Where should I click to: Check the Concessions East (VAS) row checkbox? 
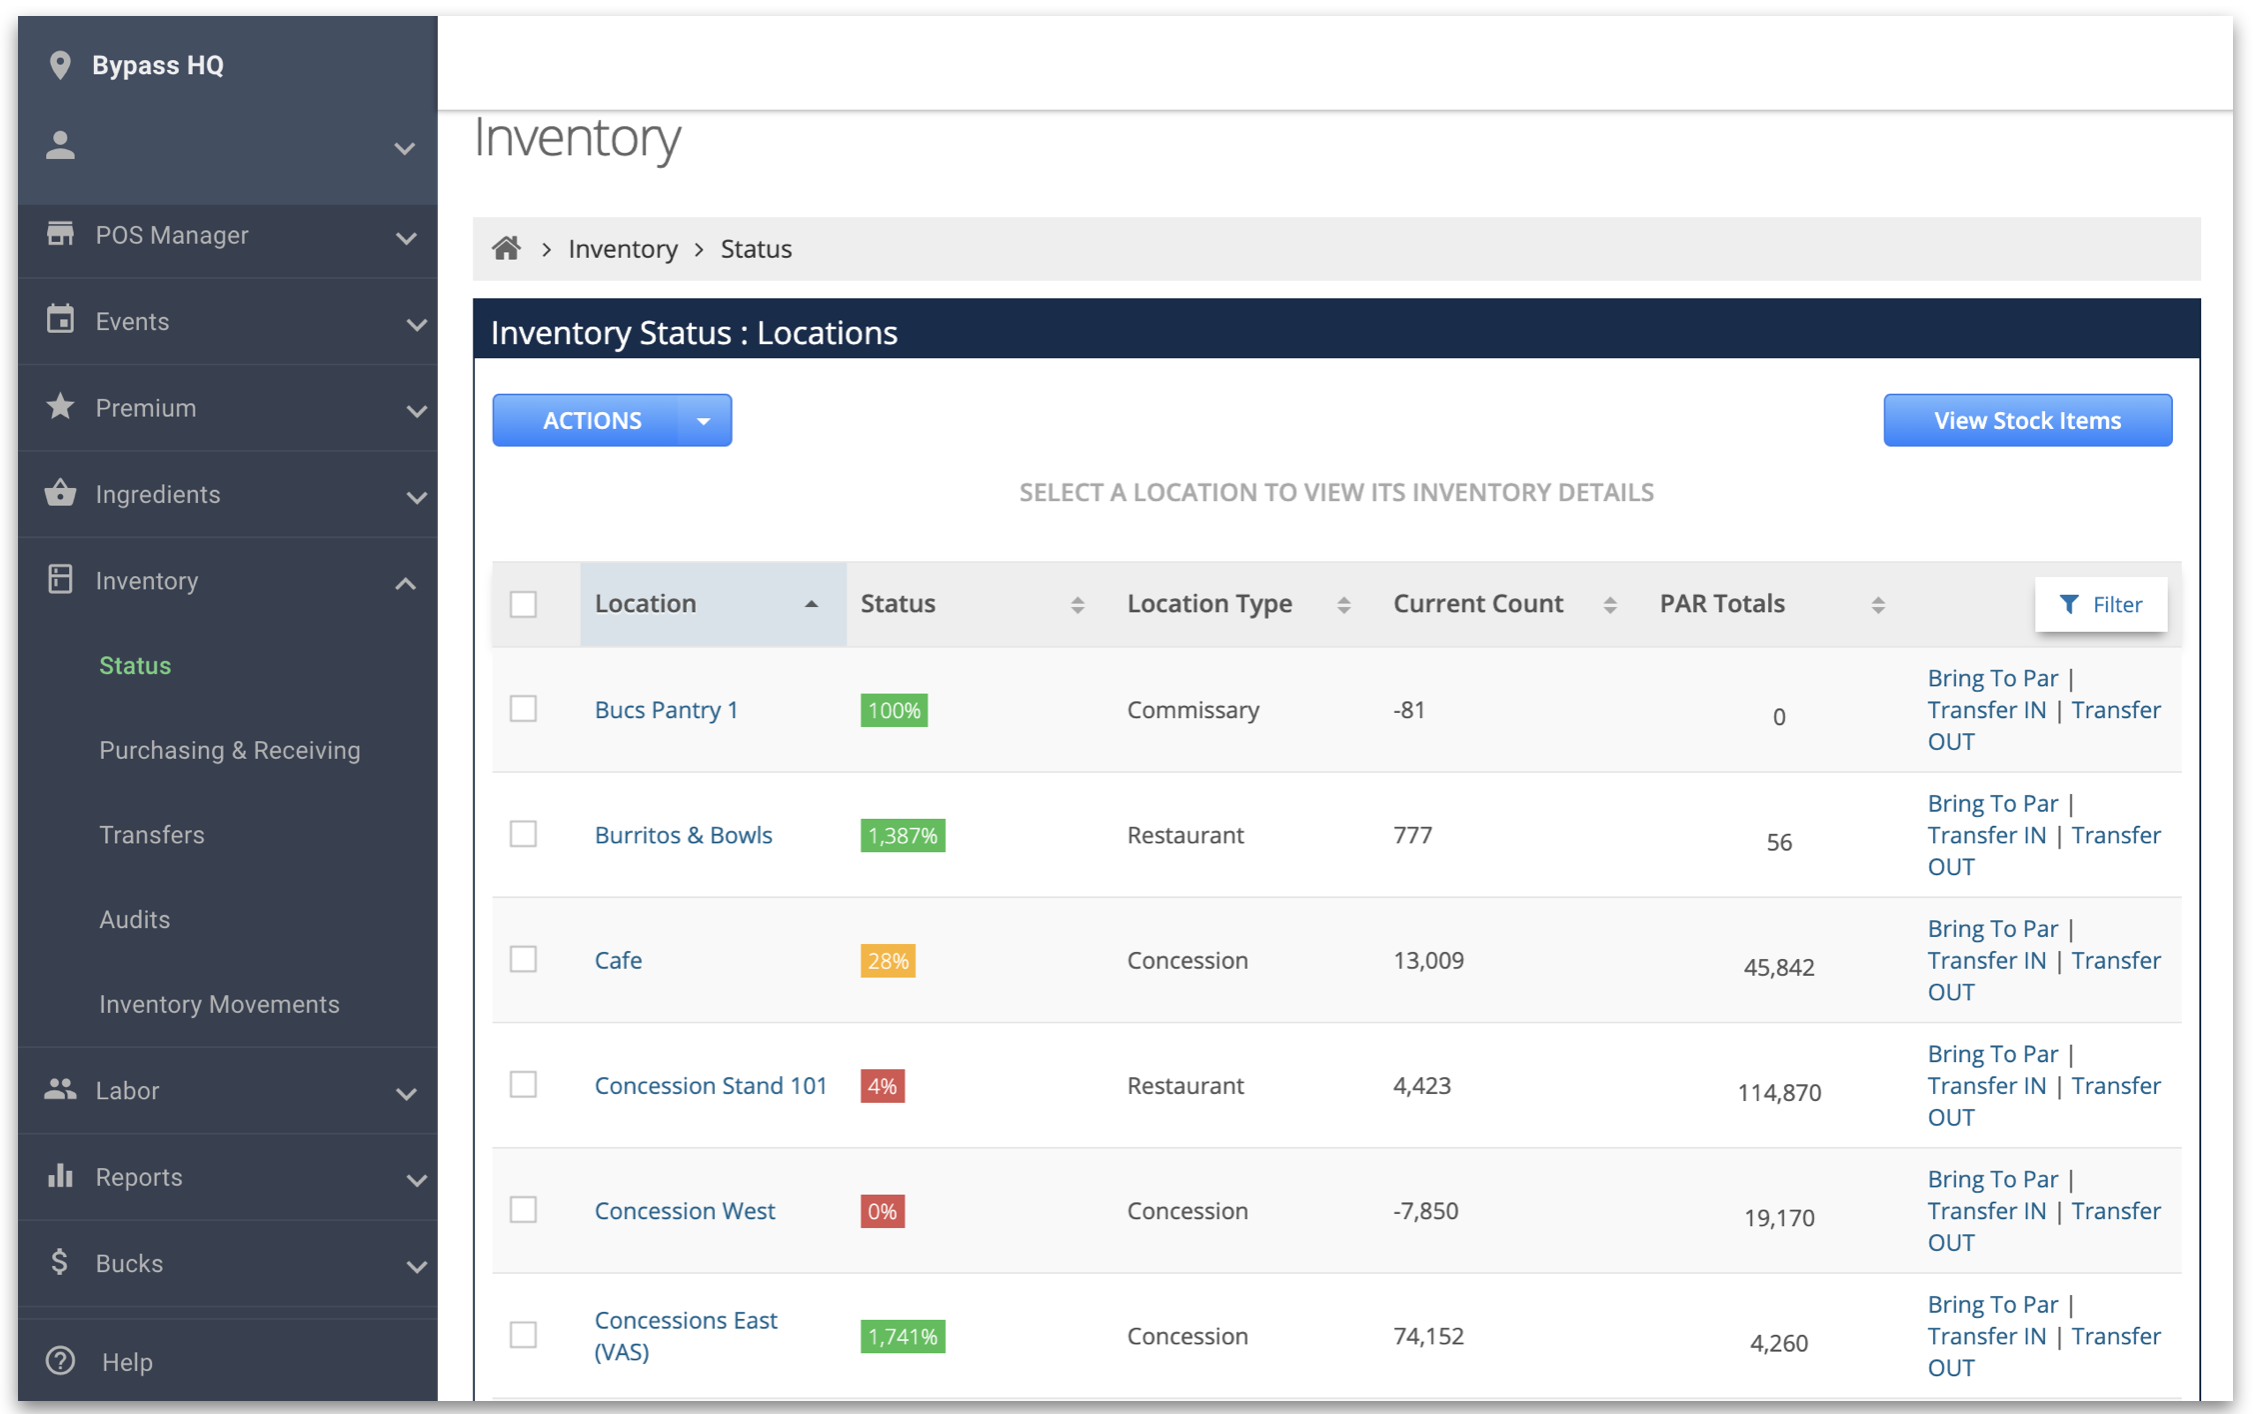(x=523, y=1335)
